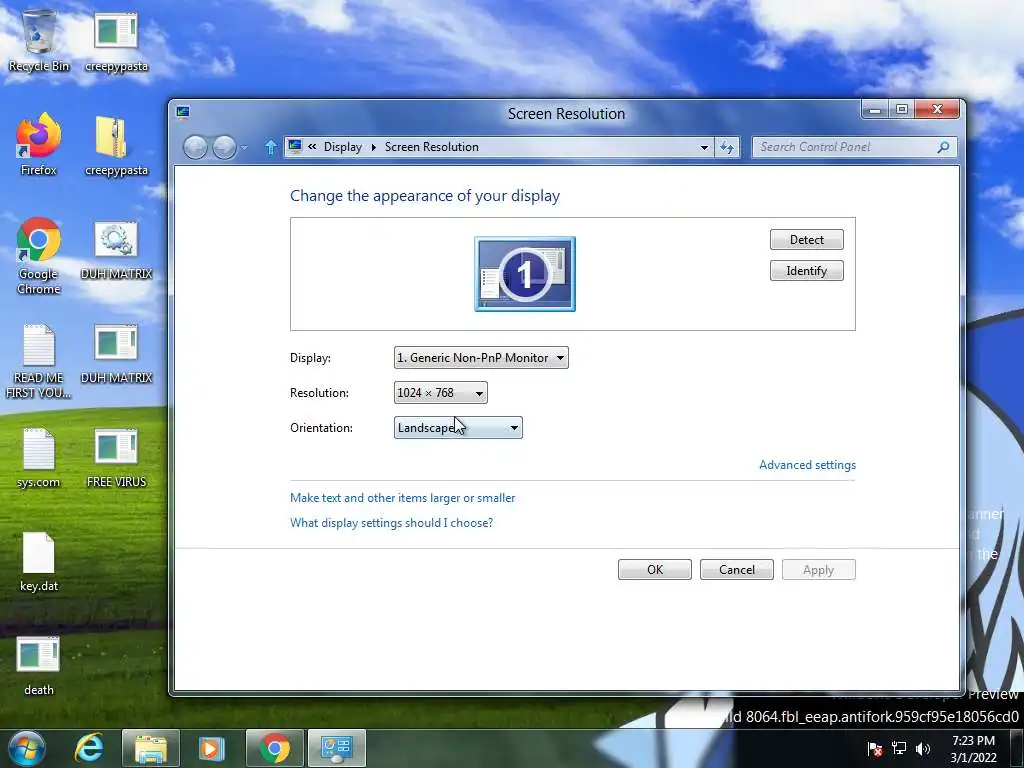
Task: Open the Resolution dropdown
Action: coord(441,392)
